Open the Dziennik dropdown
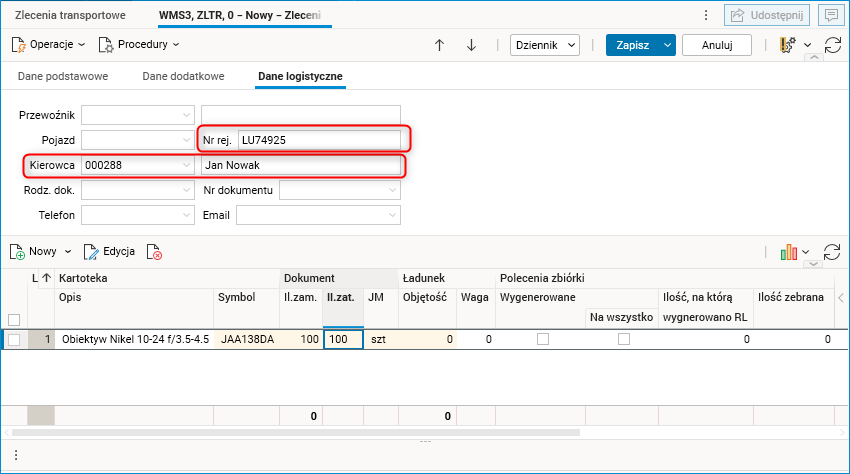 pyautogui.click(x=545, y=45)
